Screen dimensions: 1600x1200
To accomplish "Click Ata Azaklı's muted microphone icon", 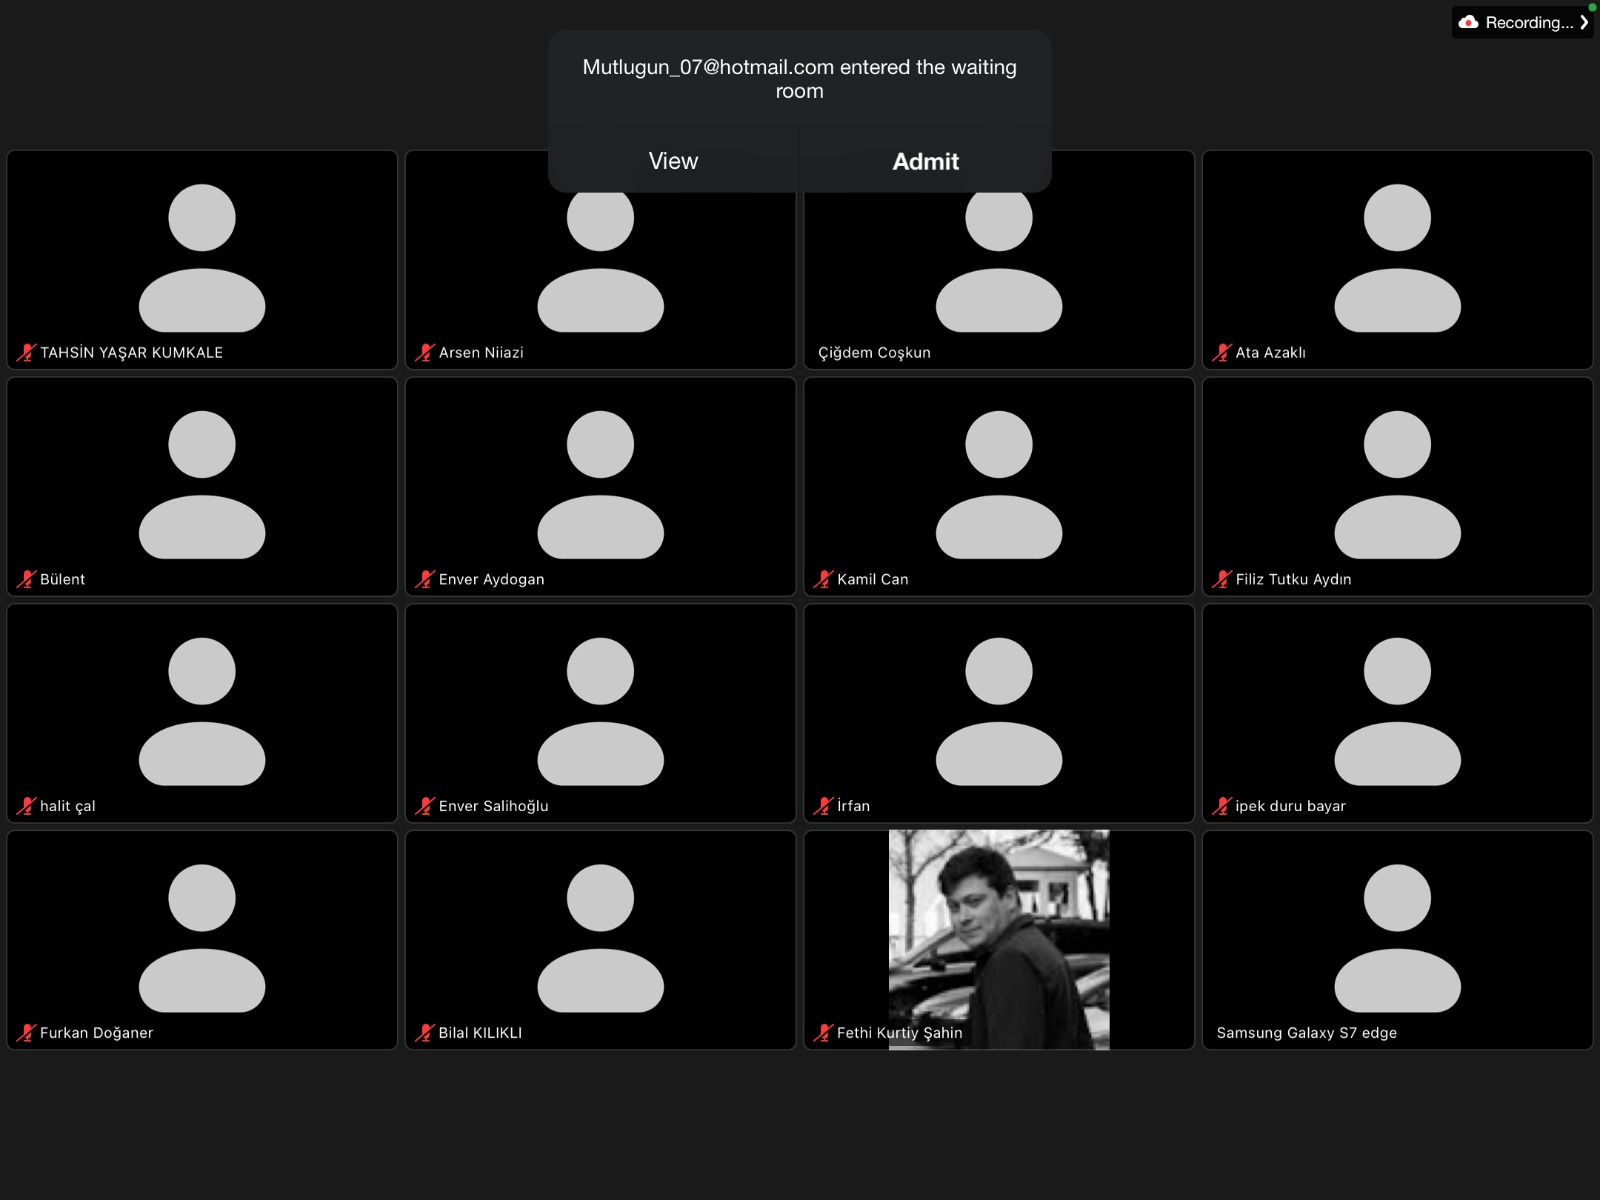I will [1221, 353].
